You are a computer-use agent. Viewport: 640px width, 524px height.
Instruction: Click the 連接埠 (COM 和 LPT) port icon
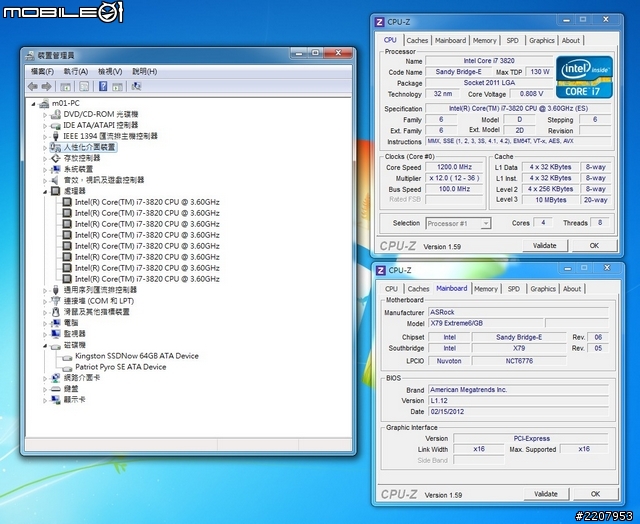[x=56, y=301]
